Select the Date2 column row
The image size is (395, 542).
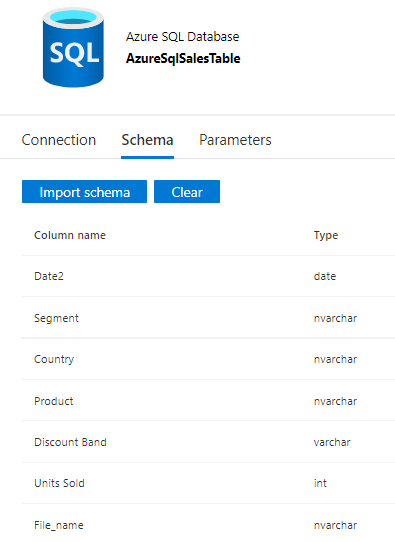tap(208, 276)
